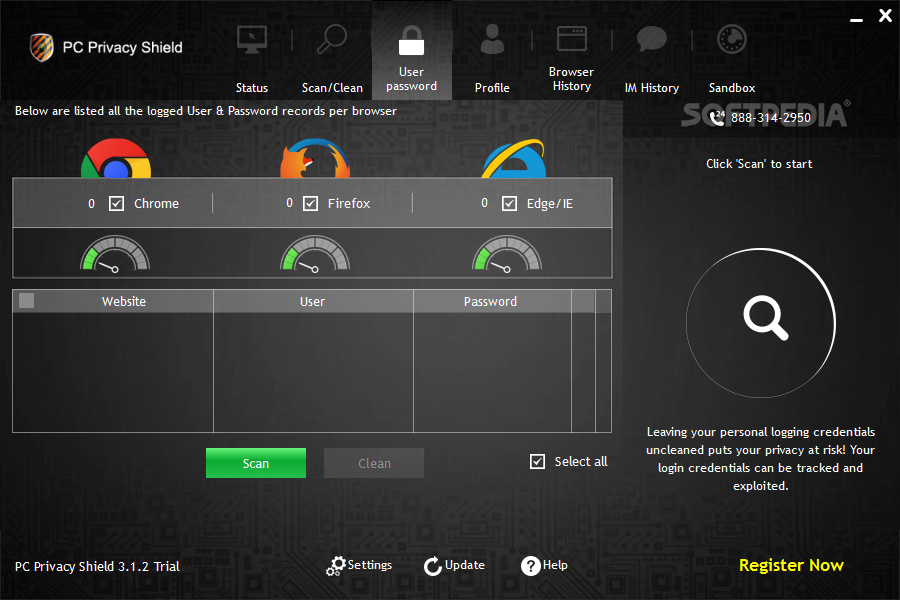Click the Settings gears icon
Screen dimensions: 900x600
pyautogui.click(x=336, y=566)
